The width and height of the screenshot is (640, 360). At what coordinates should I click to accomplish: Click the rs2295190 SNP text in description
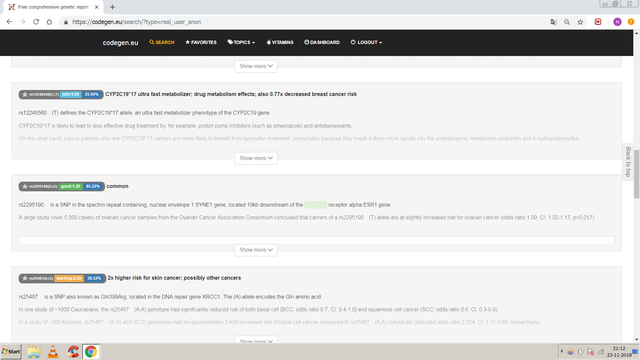coord(31,205)
